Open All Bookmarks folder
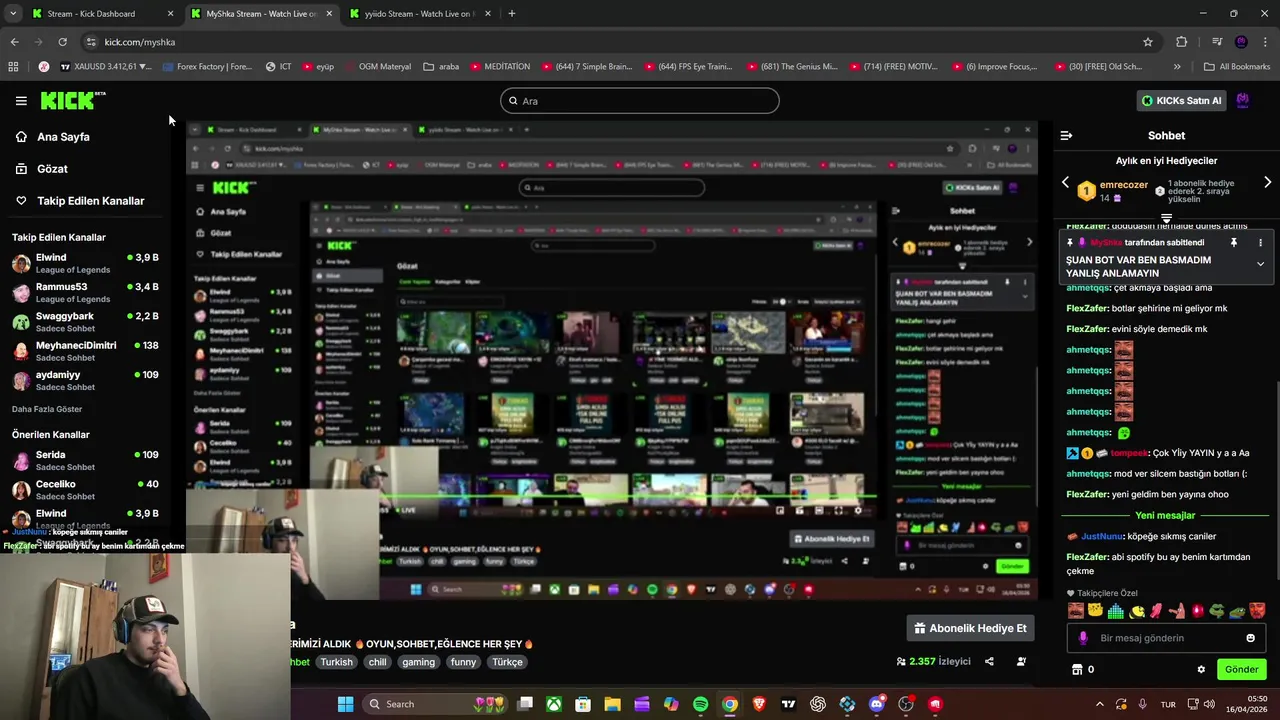Image resolution: width=1280 pixels, height=720 pixels. [x=1237, y=67]
